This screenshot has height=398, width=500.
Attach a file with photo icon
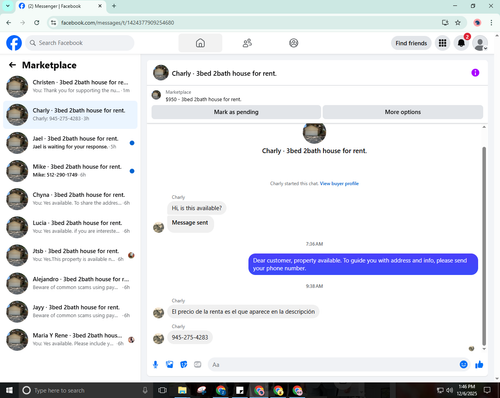pos(170,364)
